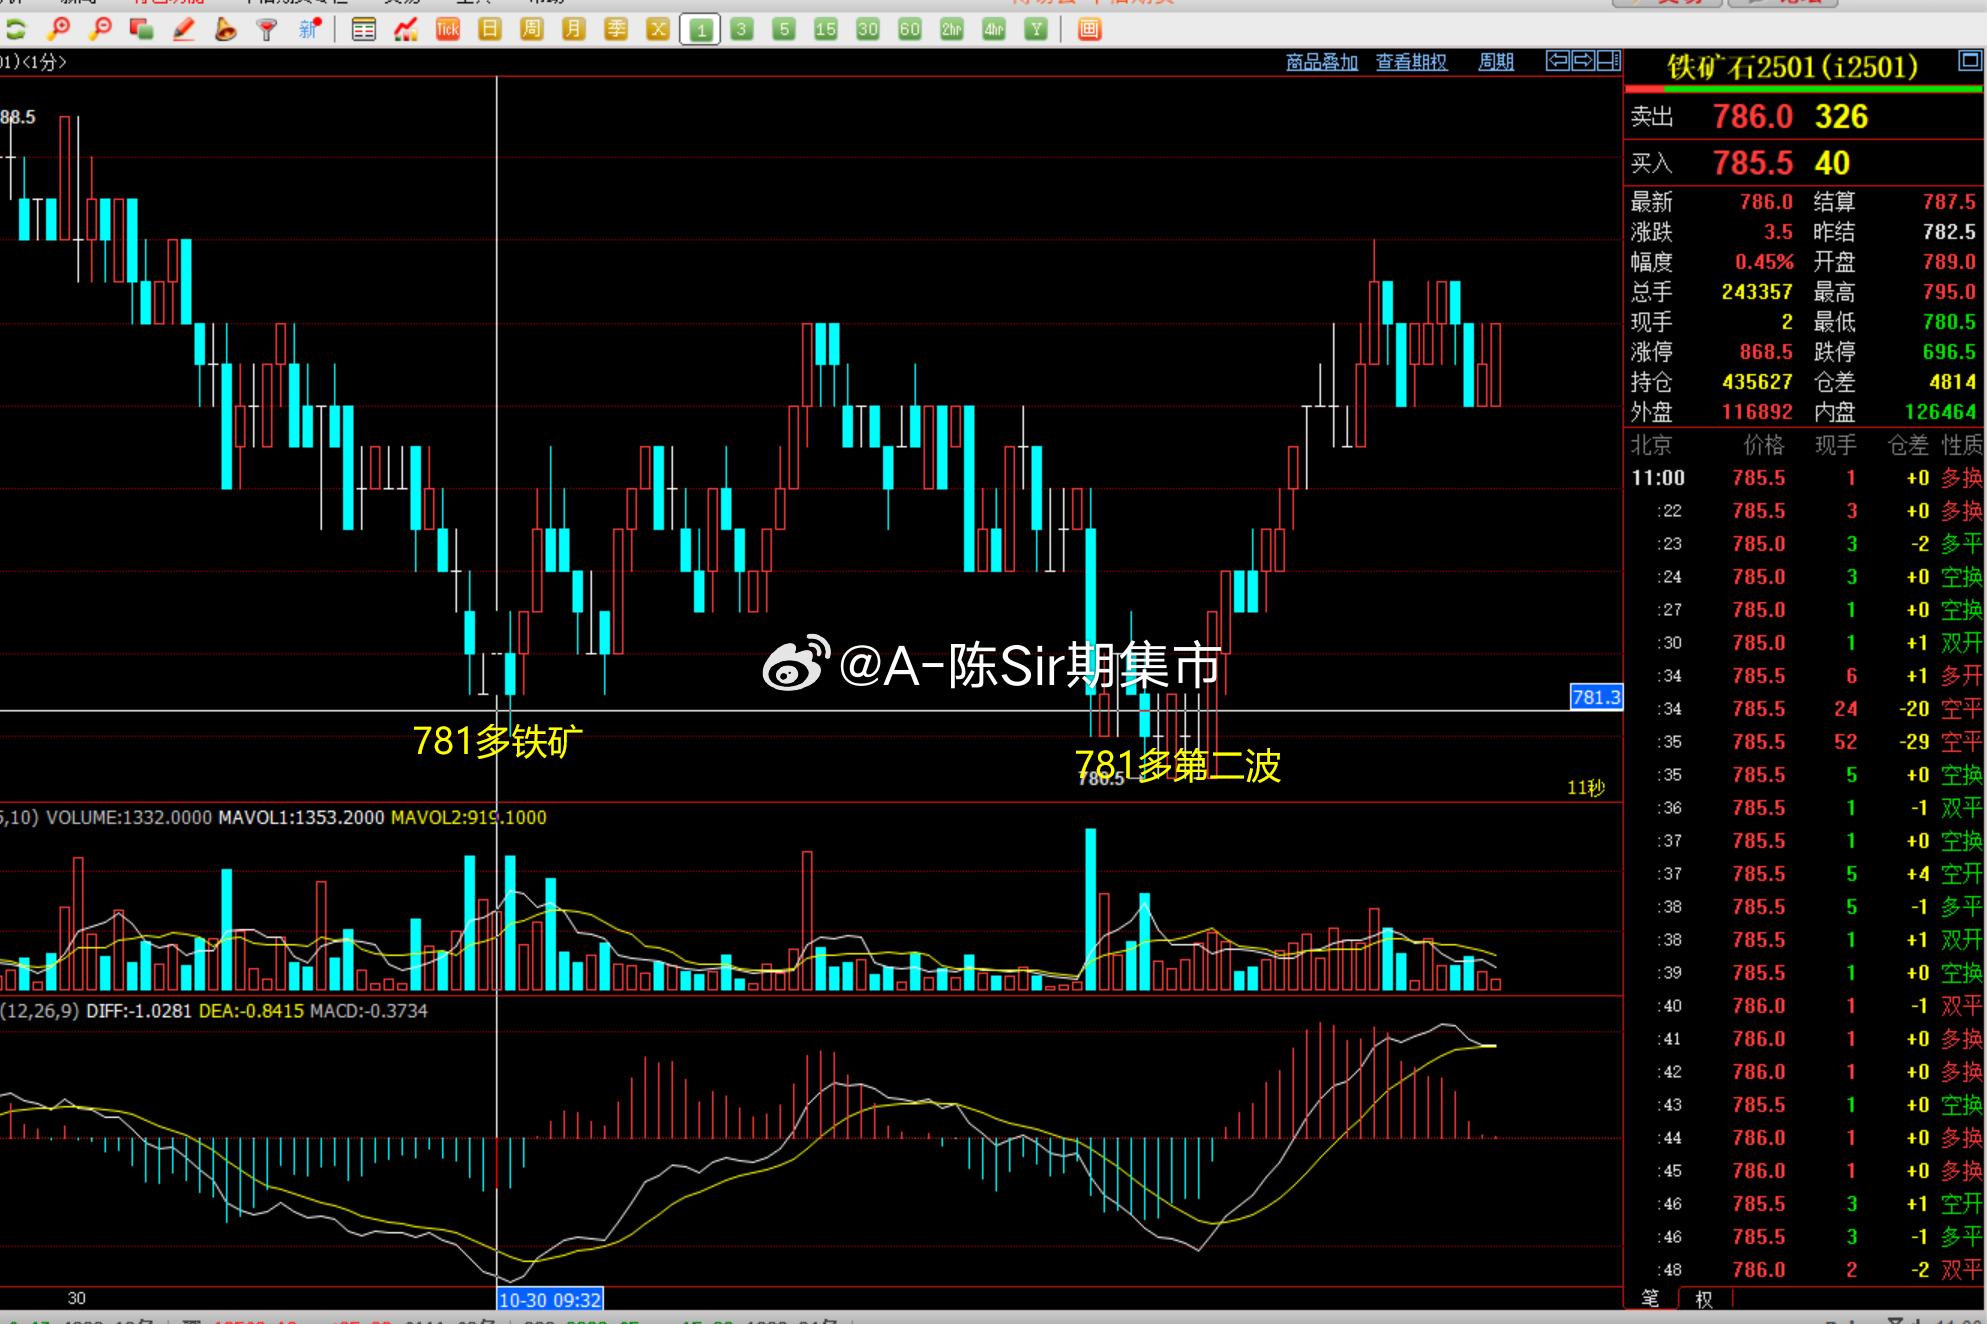
Task: Click the 幅度 value 0.45%
Action: click(1764, 262)
